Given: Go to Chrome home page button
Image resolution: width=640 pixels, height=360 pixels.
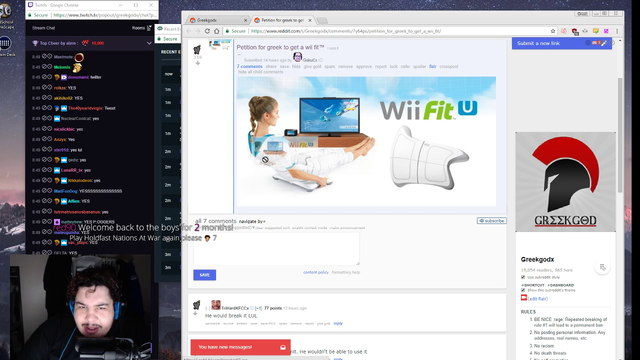Looking at the screenshot, I should 217,31.
